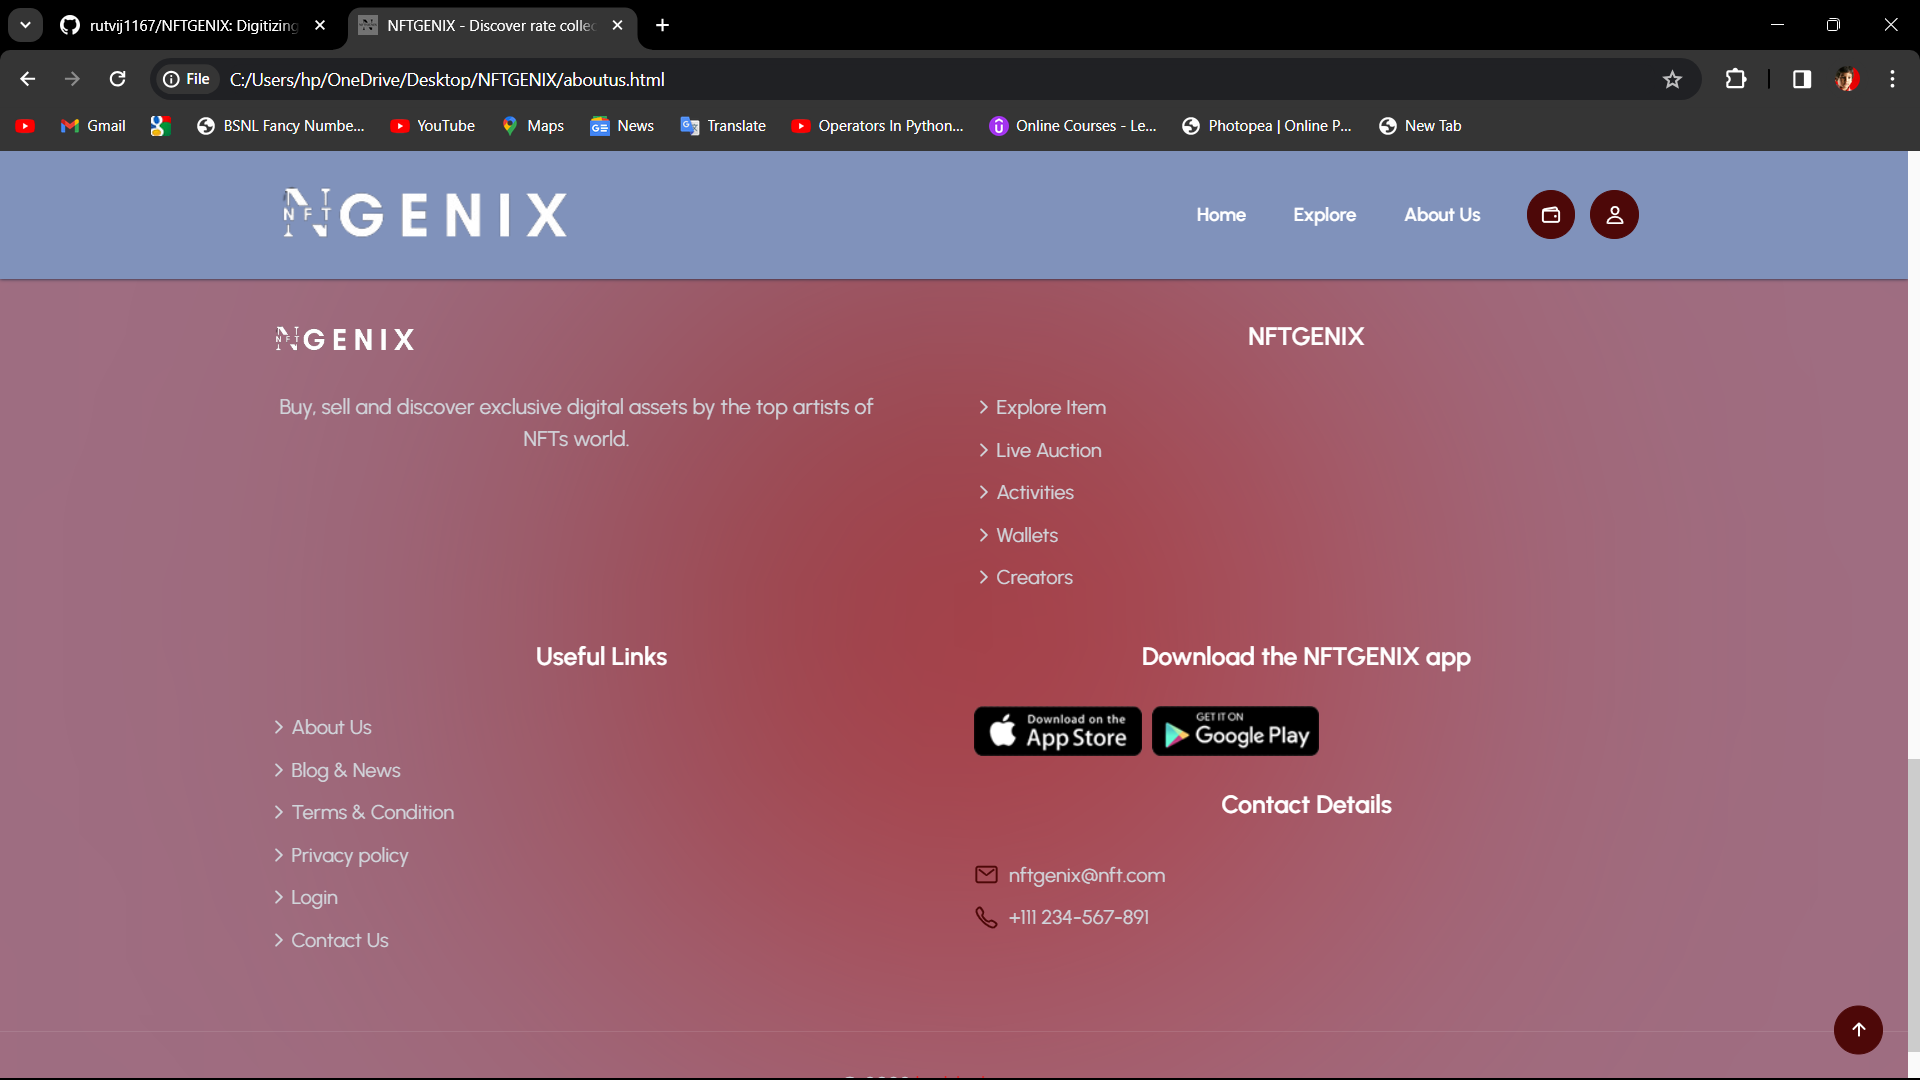Viewport: 1920px width, 1080px height.
Task: Click the App Store download badge
Action: pyautogui.click(x=1057, y=731)
